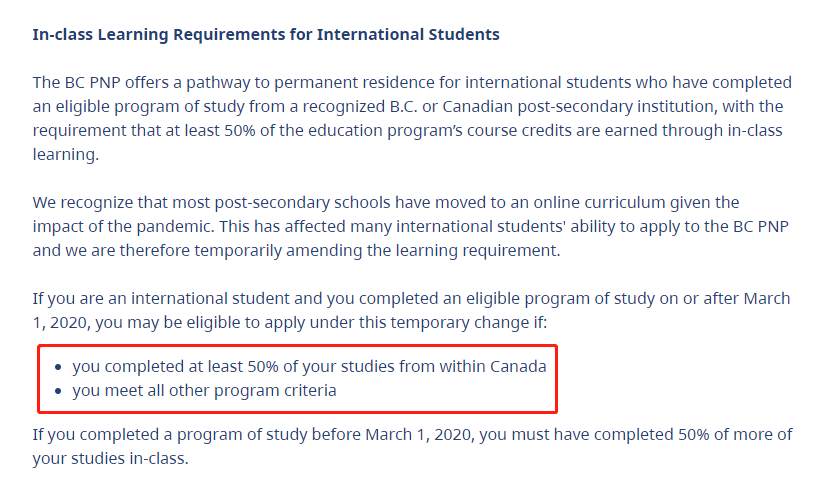Click the bullet about 50% studies within Canada

pyautogui.click(x=309, y=366)
